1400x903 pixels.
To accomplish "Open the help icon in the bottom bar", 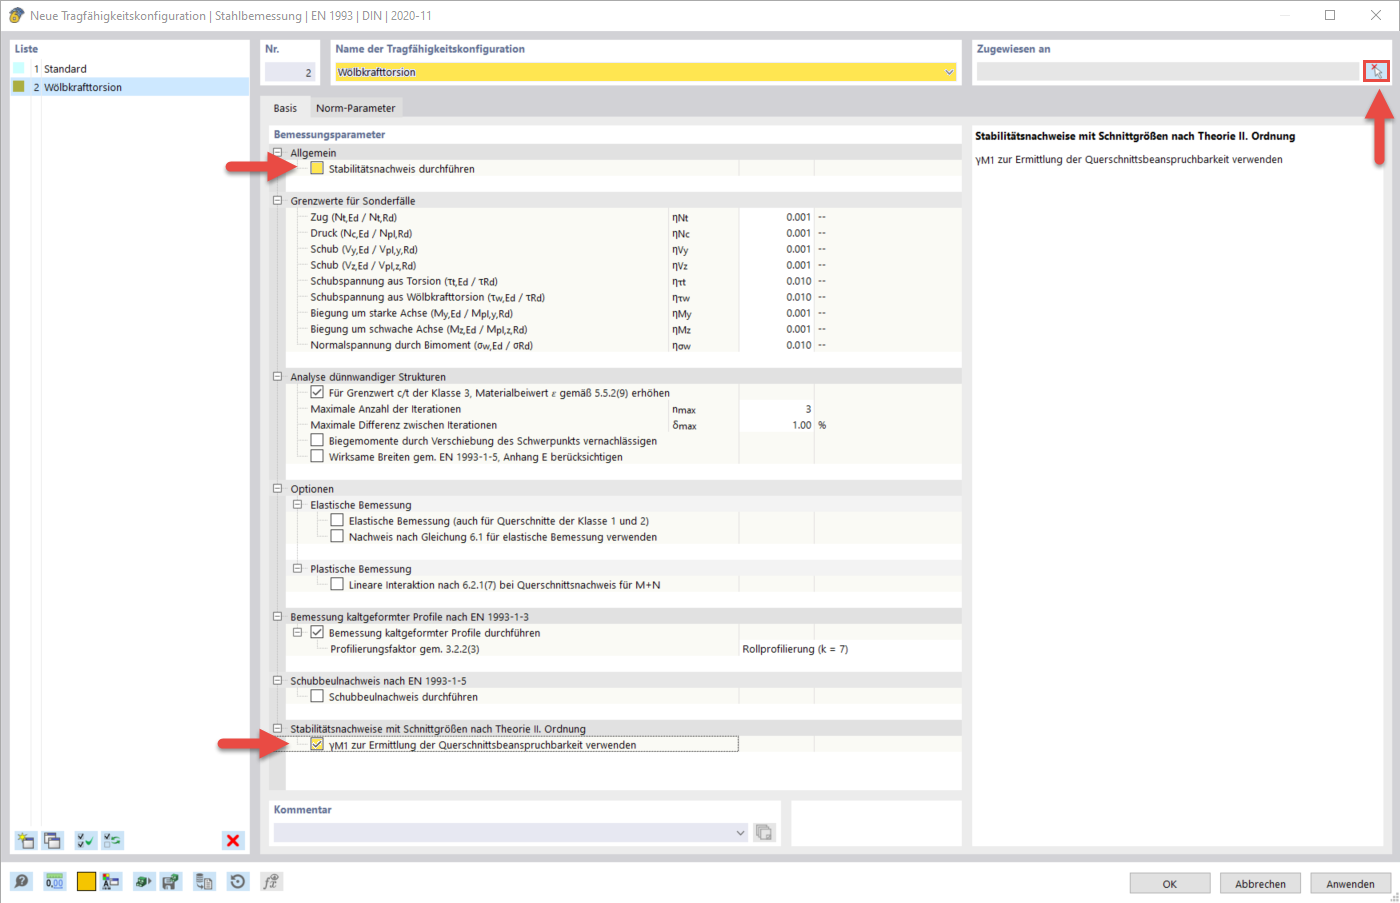I will click(x=22, y=881).
